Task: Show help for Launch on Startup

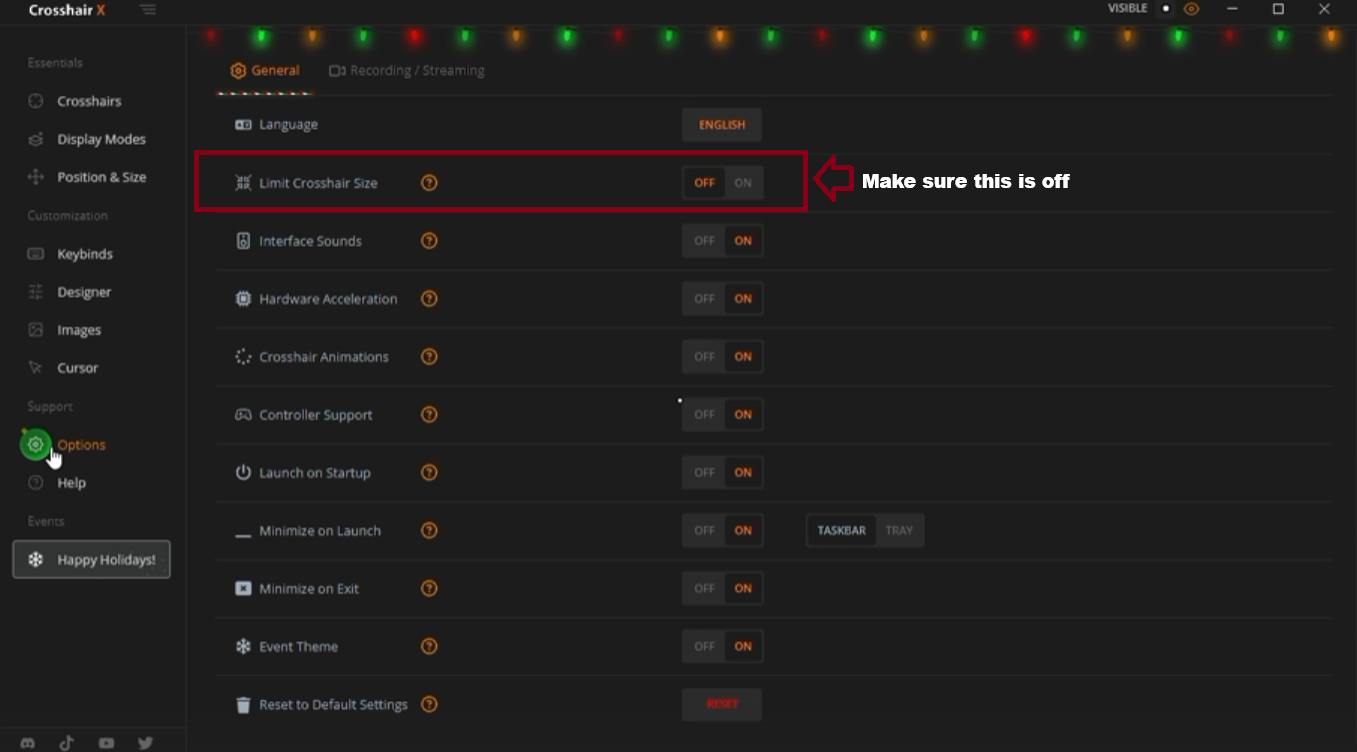Action: tap(429, 473)
